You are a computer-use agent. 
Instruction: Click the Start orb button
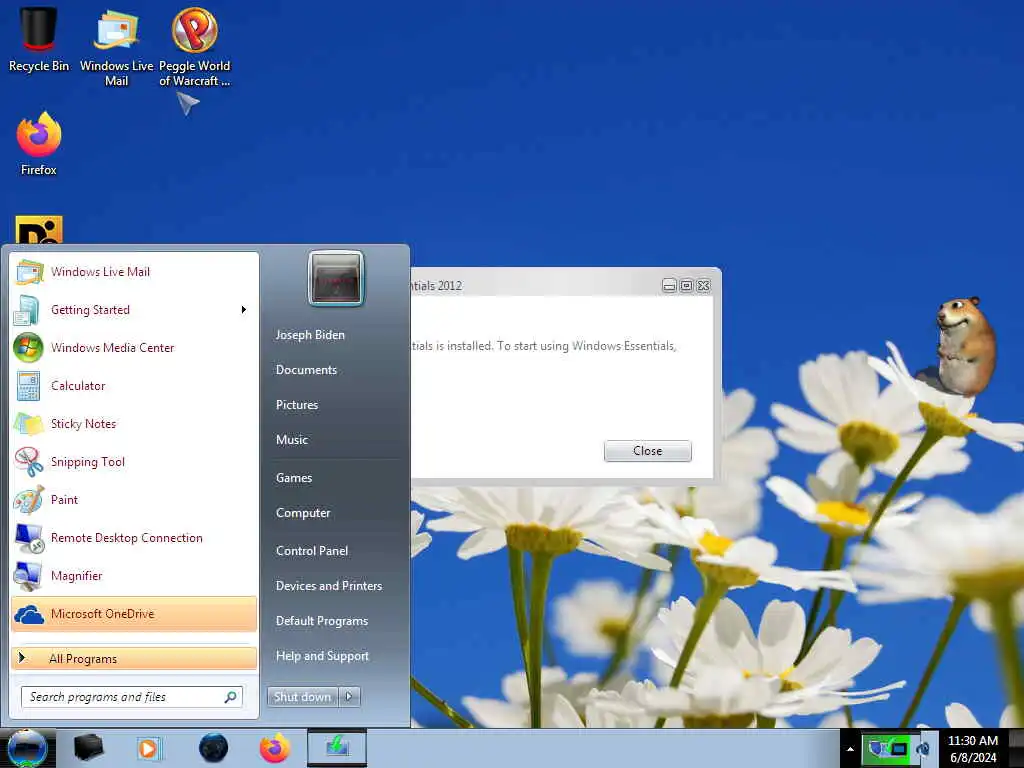[x=27, y=748]
